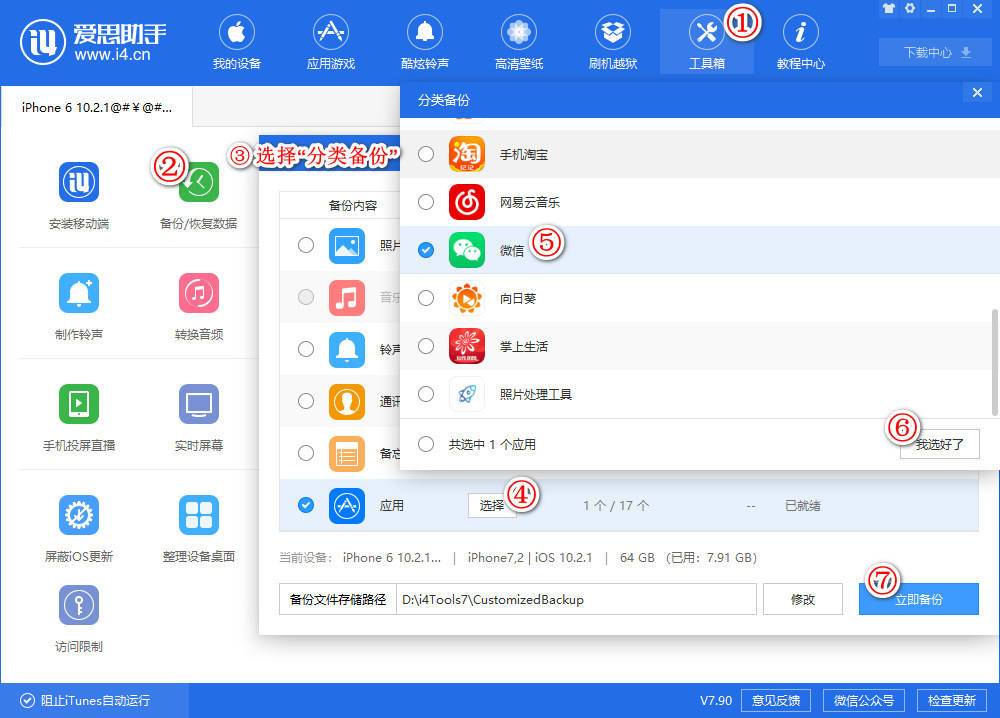
Task: Select 手机淘宝 in the app list
Action: click(425, 154)
